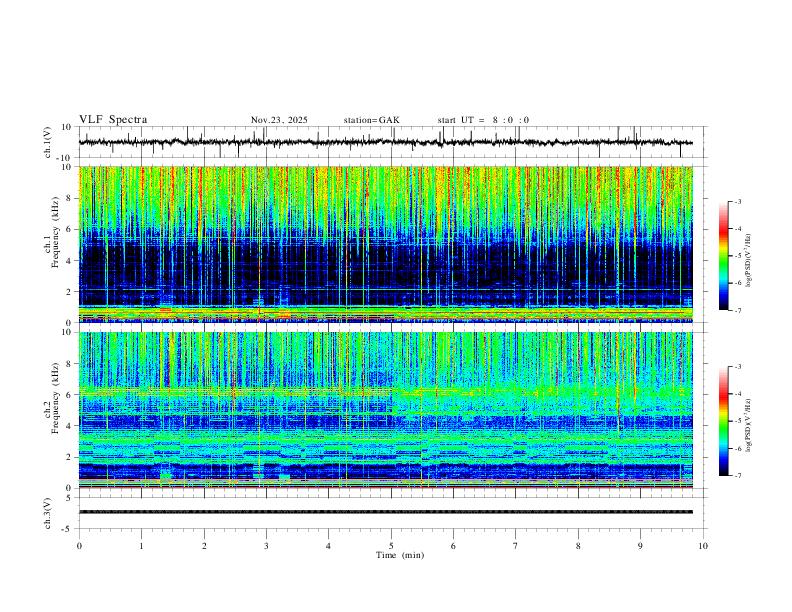Image resolution: width=792 pixels, height=612 pixels.
Task: Click the '9' tick on the time axis
Action: coord(640,546)
